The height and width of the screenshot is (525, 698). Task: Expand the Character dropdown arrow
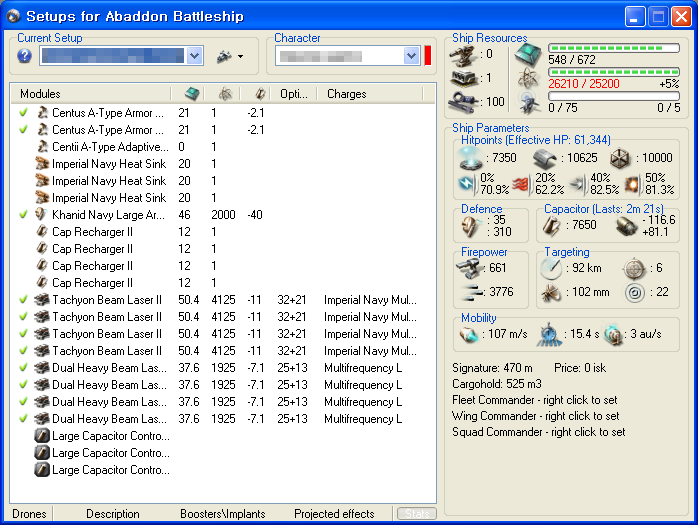click(411, 56)
